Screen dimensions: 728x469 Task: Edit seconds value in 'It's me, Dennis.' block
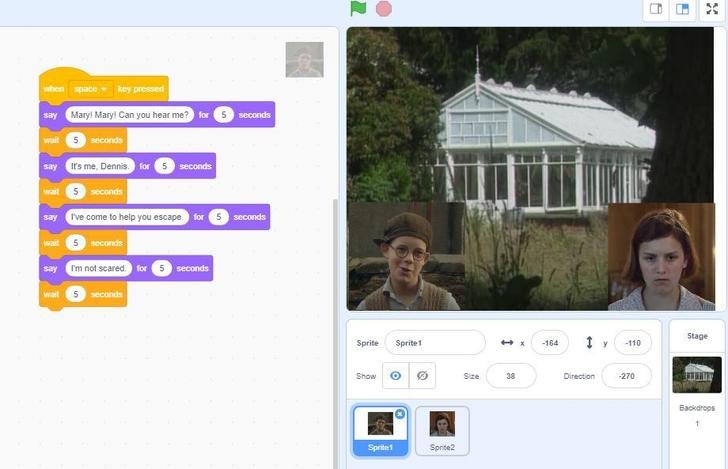tap(164, 166)
